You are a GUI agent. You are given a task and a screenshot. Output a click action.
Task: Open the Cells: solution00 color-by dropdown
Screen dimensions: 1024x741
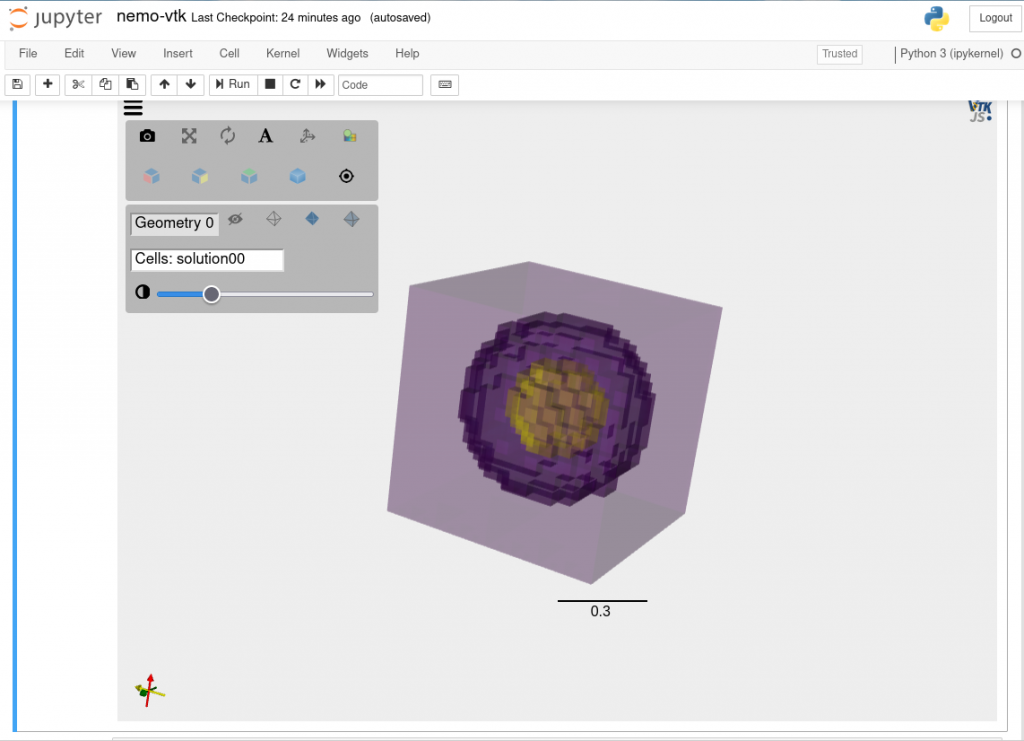(207, 259)
